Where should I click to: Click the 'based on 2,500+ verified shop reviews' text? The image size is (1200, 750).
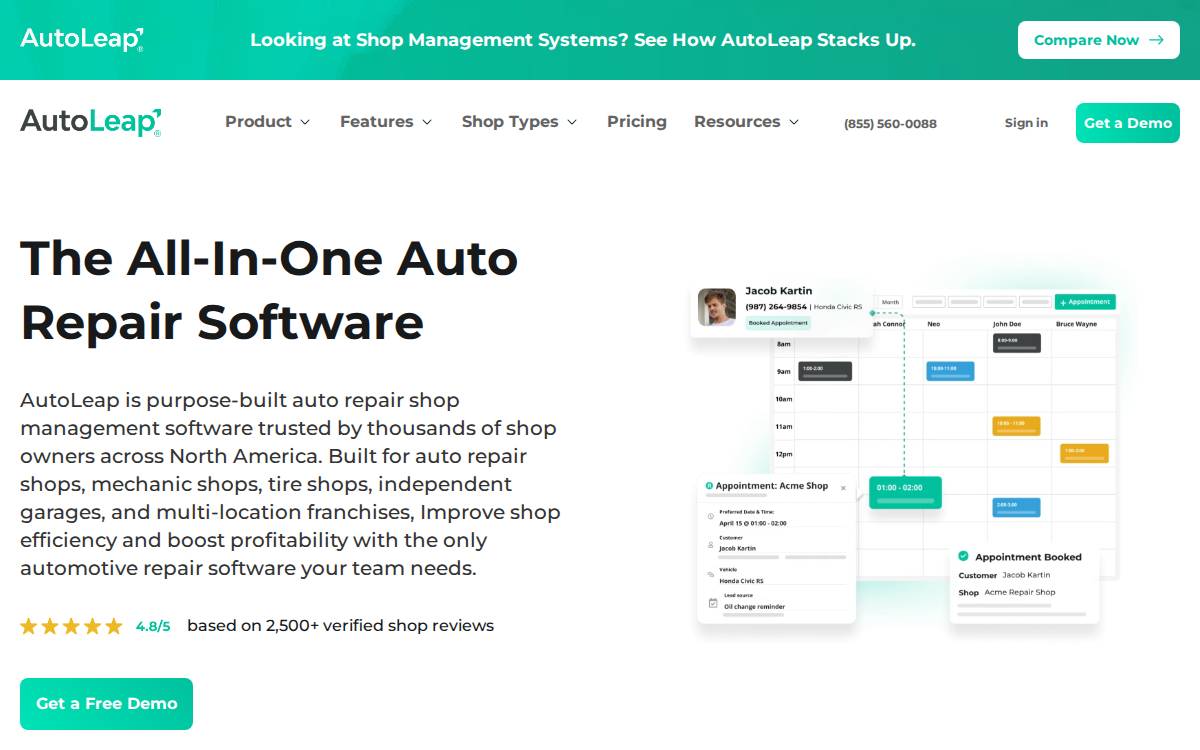pyautogui.click(x=340, y=626)
